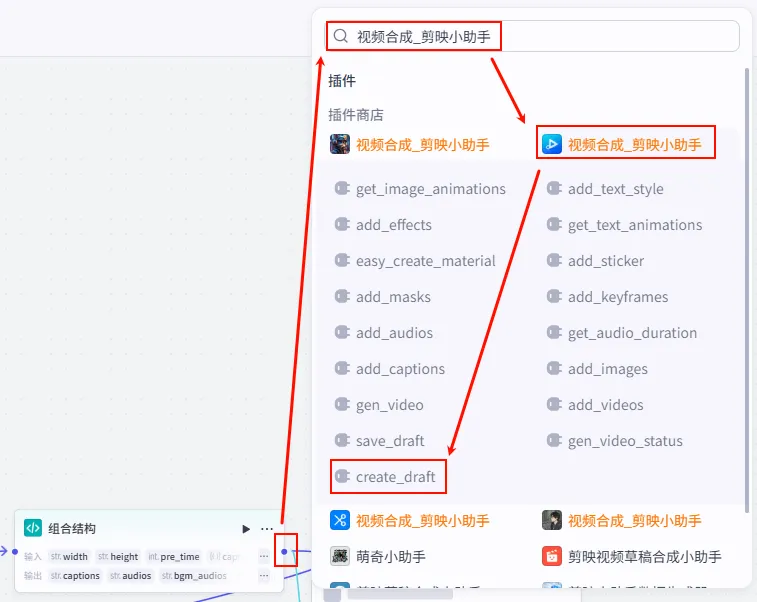
Task: Click plug icon beside get_image_animations
Action: [342, 188]
